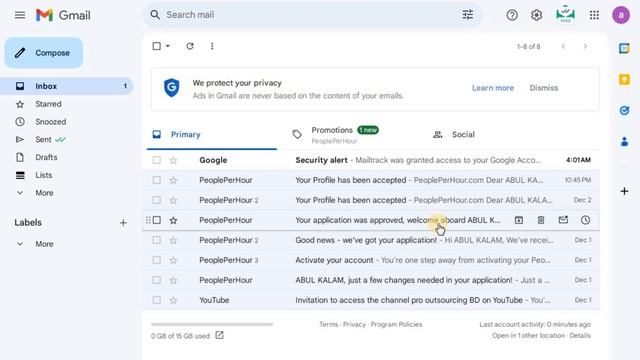Screen dimensions: 640x360
Task: Select the Dec 2 PeoplePerHour email checkbox
Action: [156, 200]
